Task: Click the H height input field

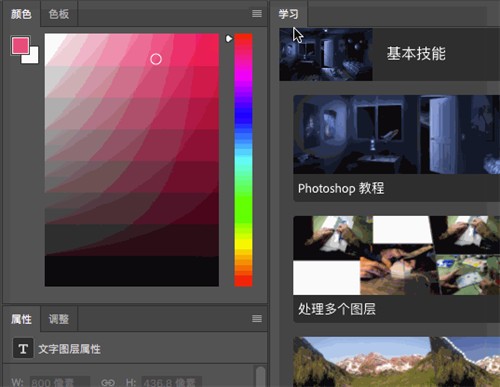Action: click(x=172, y=382)
